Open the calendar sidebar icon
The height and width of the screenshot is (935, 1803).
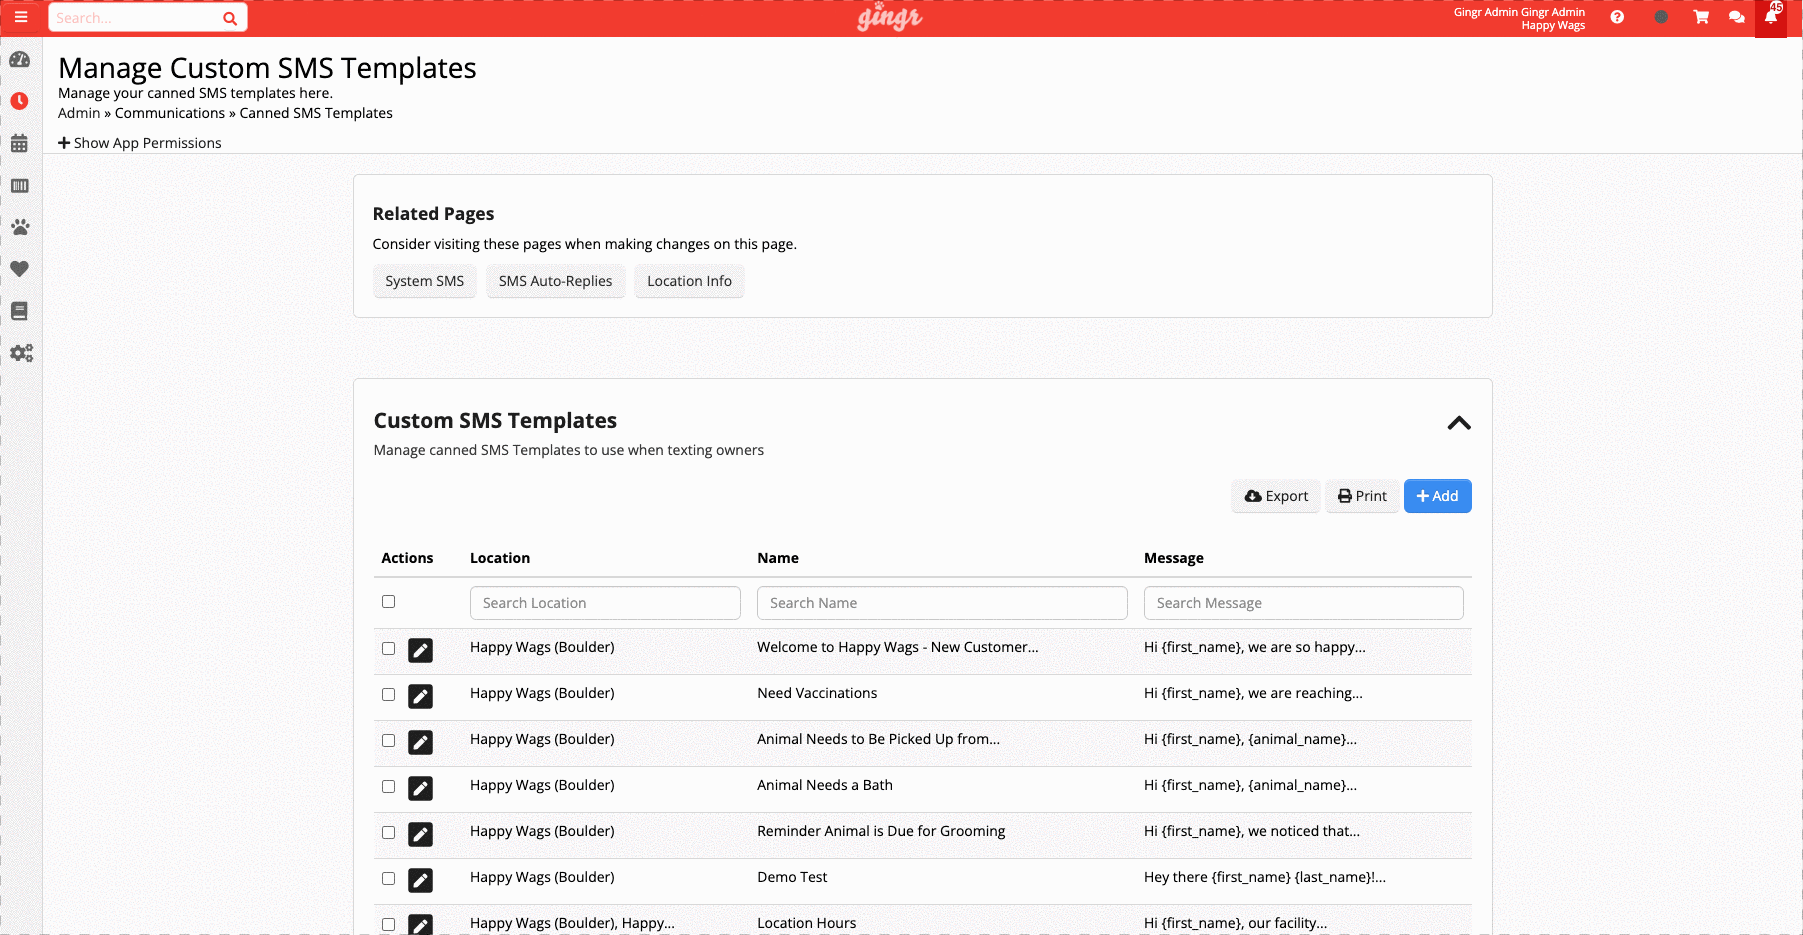tap(20, 144)
